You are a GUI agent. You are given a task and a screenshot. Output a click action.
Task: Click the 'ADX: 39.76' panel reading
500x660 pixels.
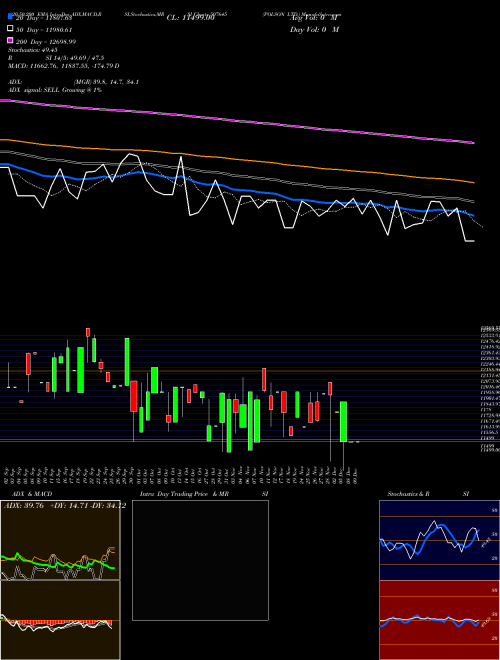23,506
